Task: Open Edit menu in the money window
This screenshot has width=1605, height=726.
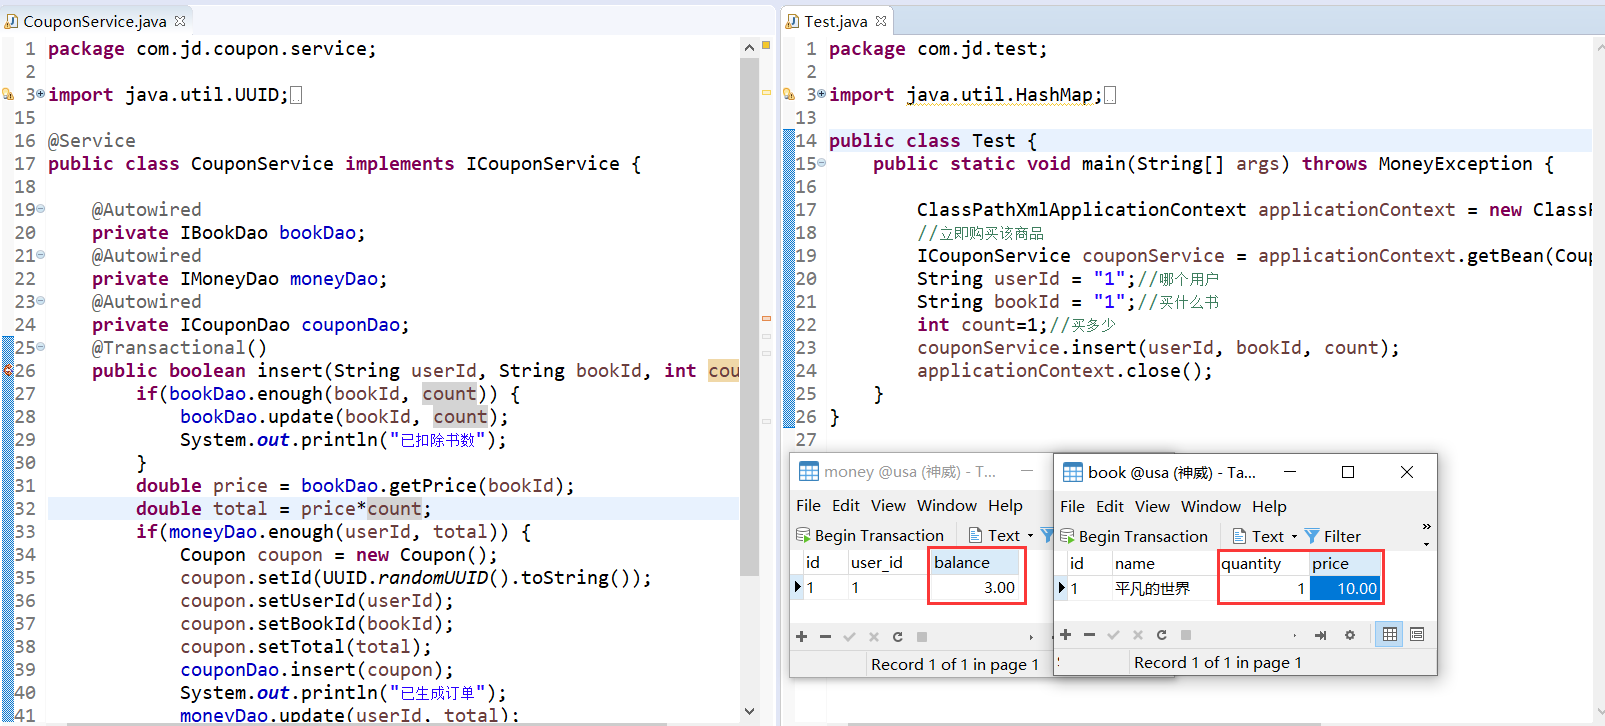Action: pyautogui.click(x=846, y=505)
